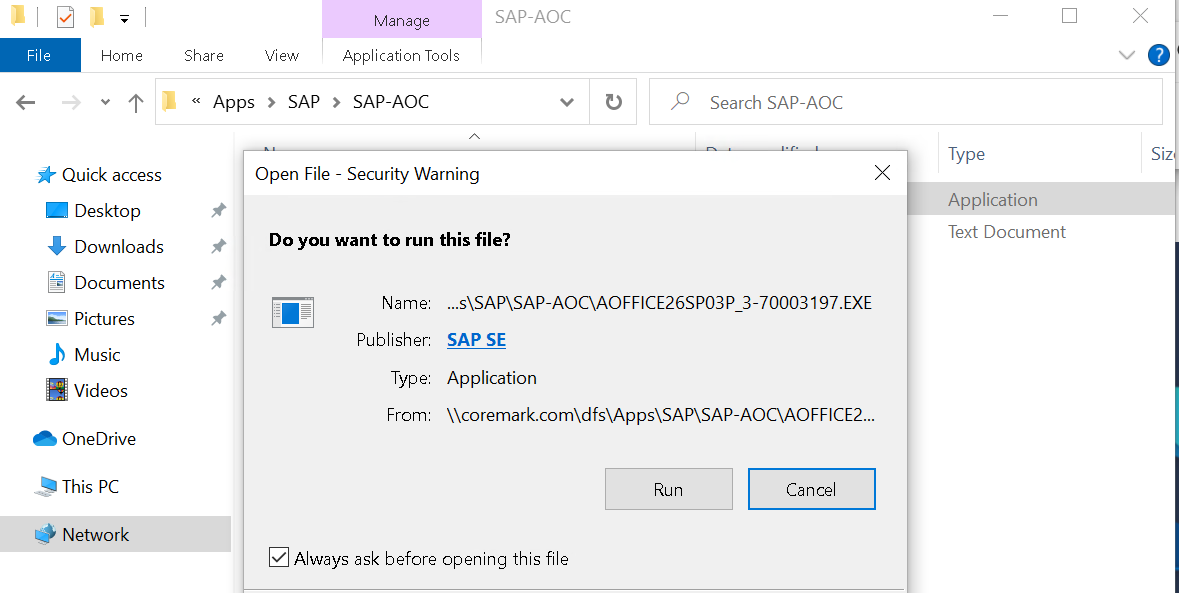Go up one folder level
This screenshot has width=1179, height=593.
coord(136,102)
